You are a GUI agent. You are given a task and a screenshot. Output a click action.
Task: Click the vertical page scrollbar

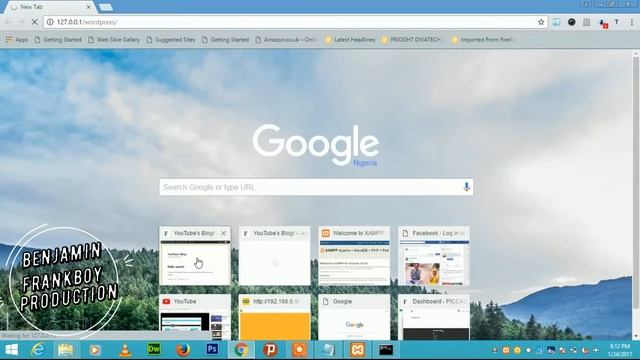tap(636, 183)
